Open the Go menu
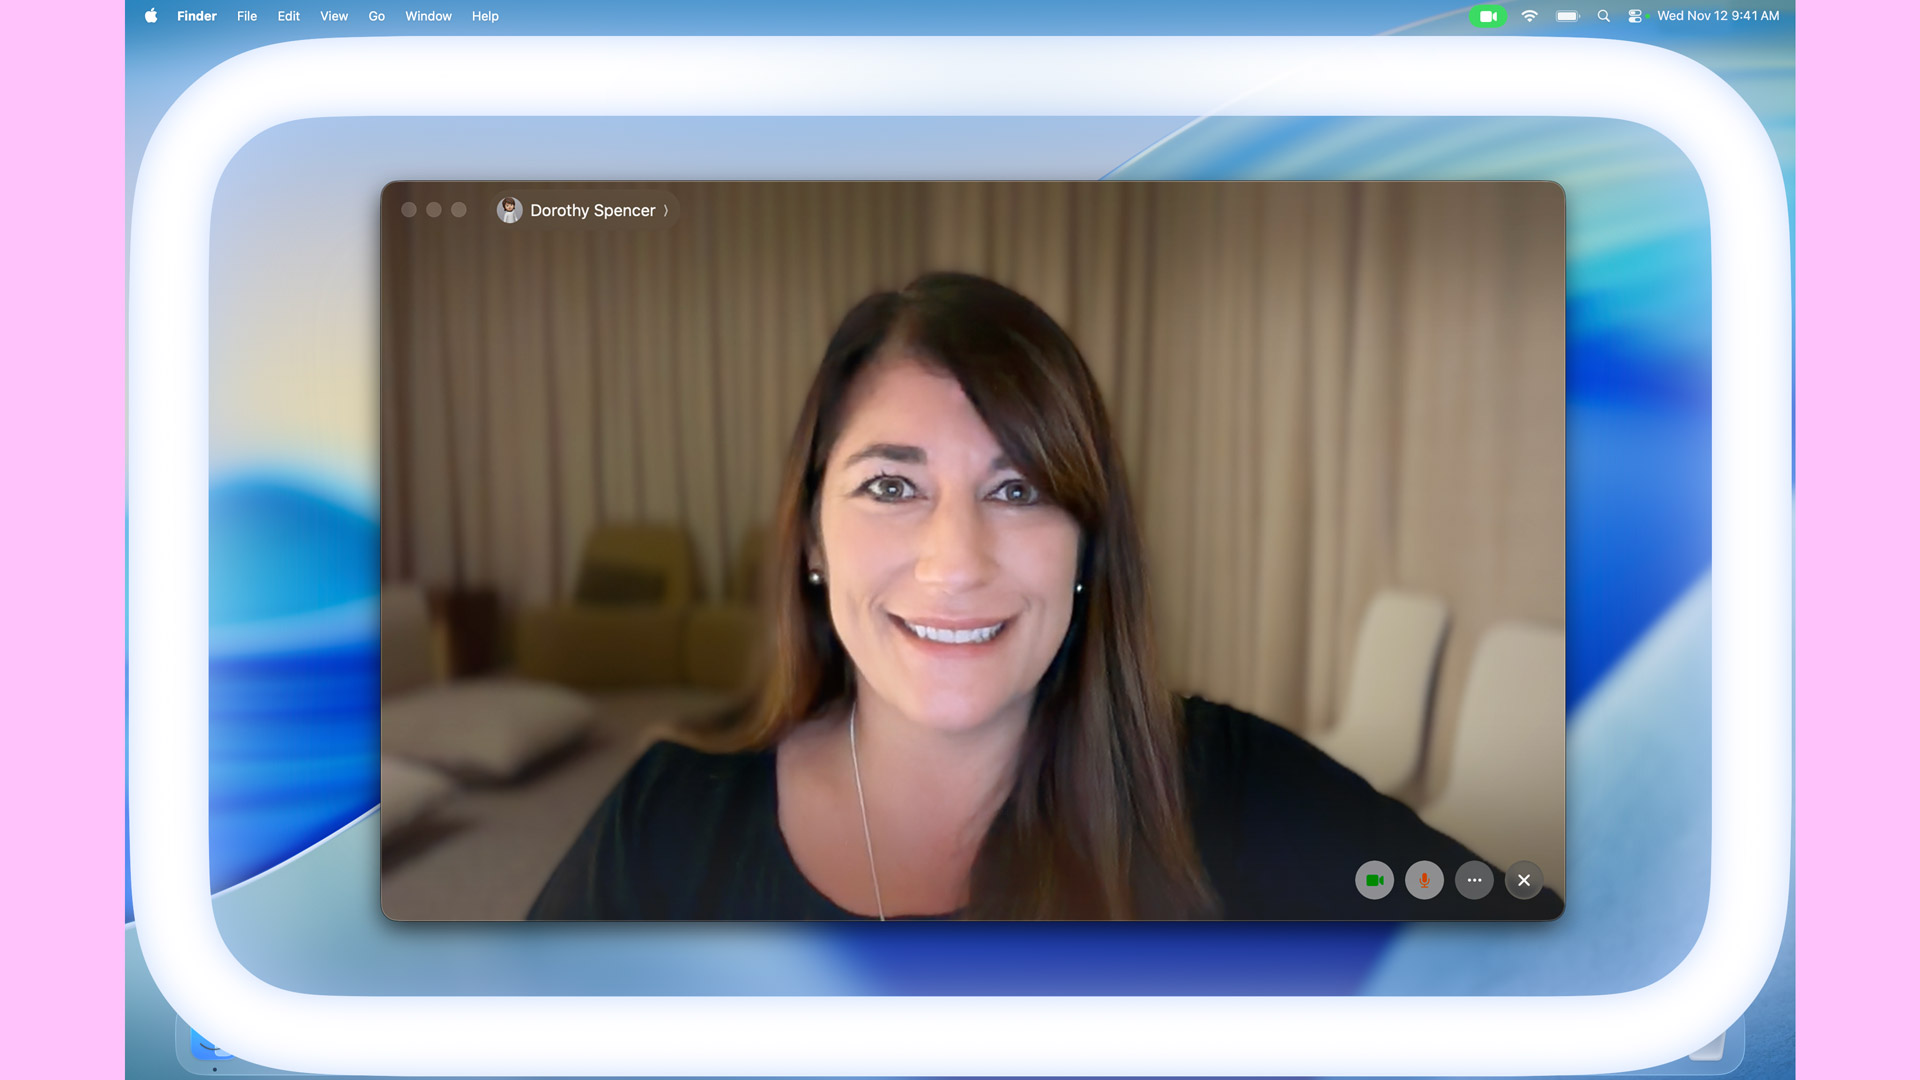This screenshot has height=1080, width=1920. 376,16
